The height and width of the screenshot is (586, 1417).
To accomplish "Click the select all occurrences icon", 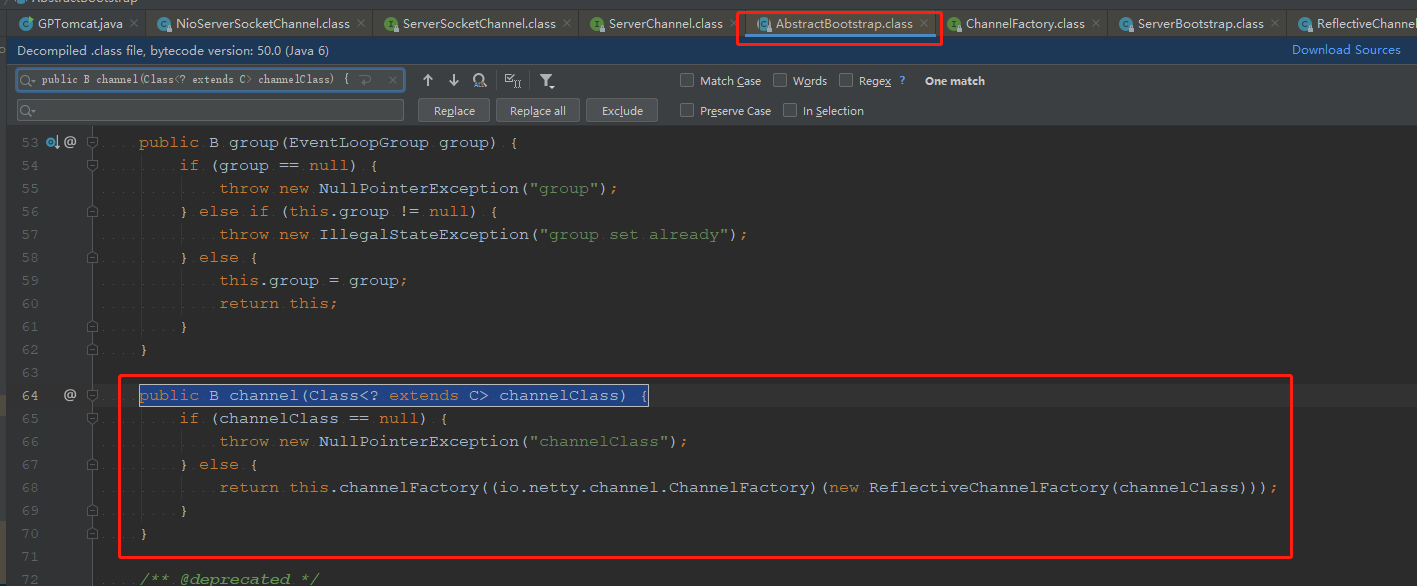I will coord(512,80).
